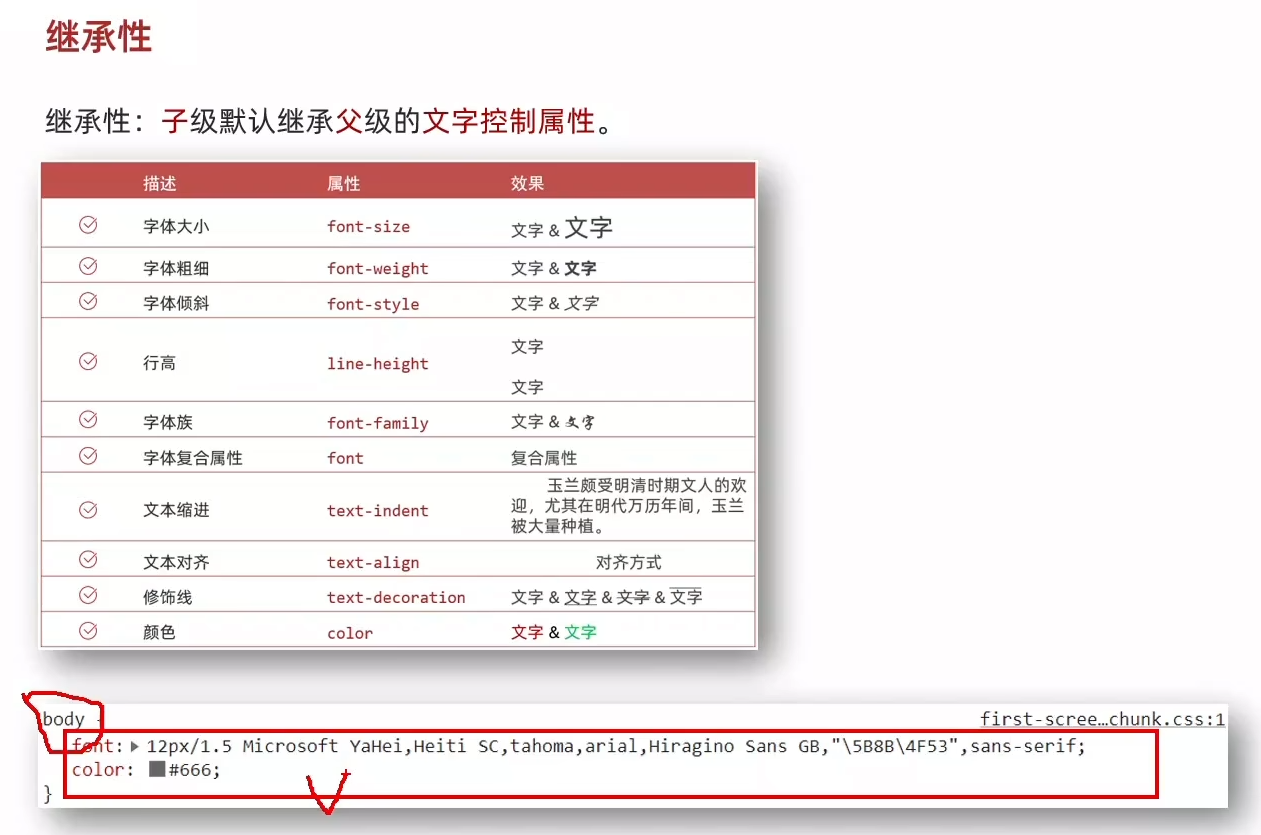The height and width of the screenshot is (835, 1261).
Task: Select the 字体族 description cell
Action: click(x=168, y=422)
